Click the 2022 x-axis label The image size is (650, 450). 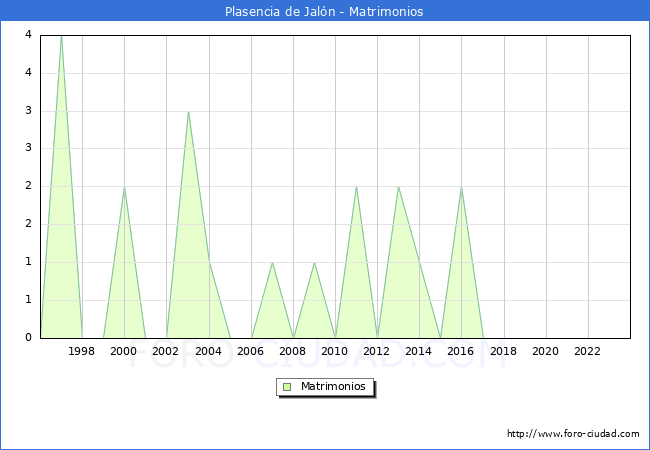587,351
